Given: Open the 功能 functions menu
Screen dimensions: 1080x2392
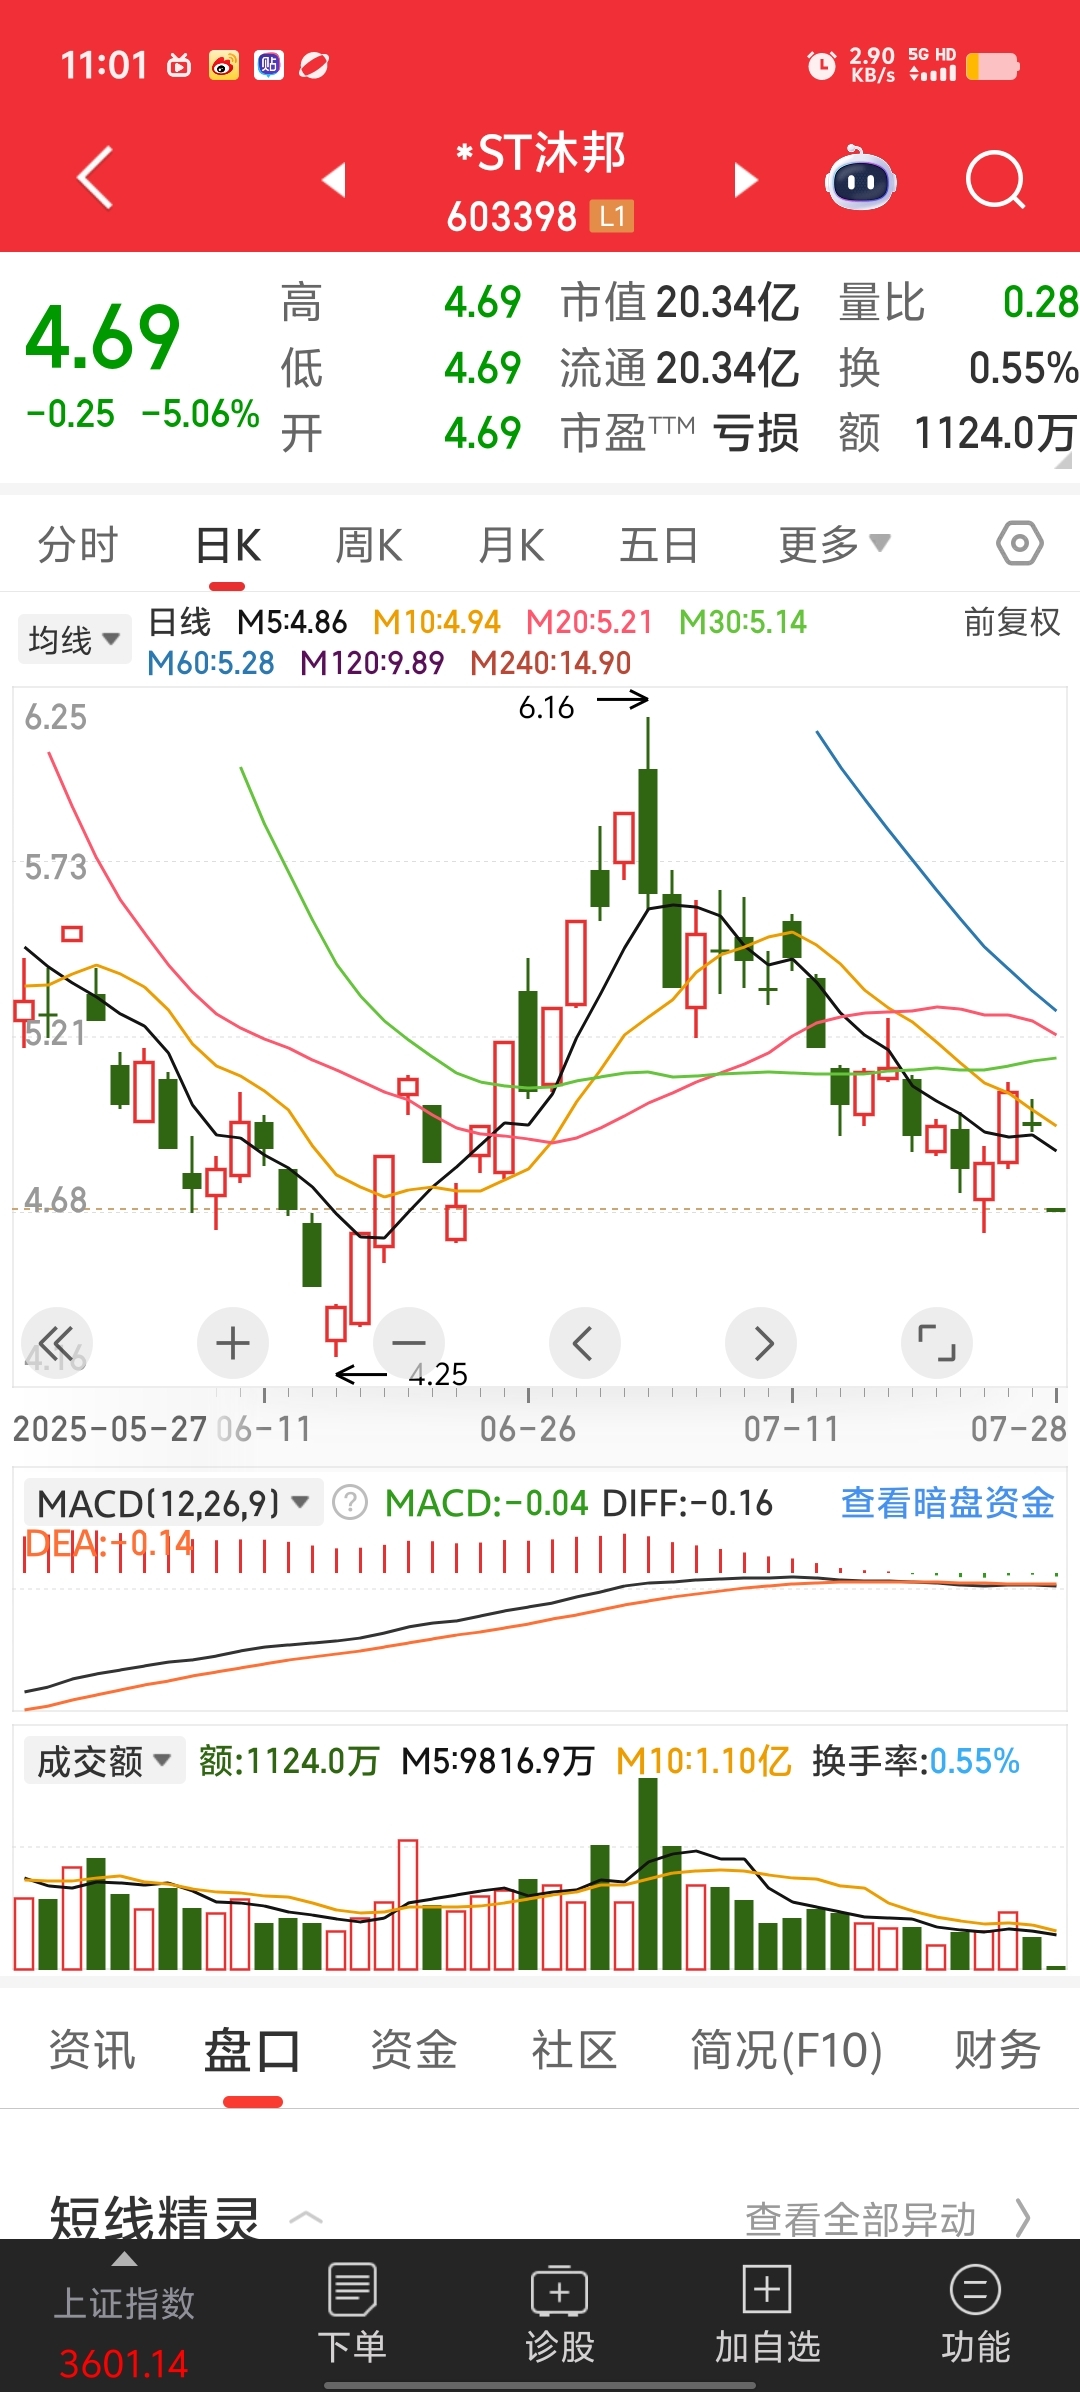Looking at the screenshot, I should pos(975,2313).
